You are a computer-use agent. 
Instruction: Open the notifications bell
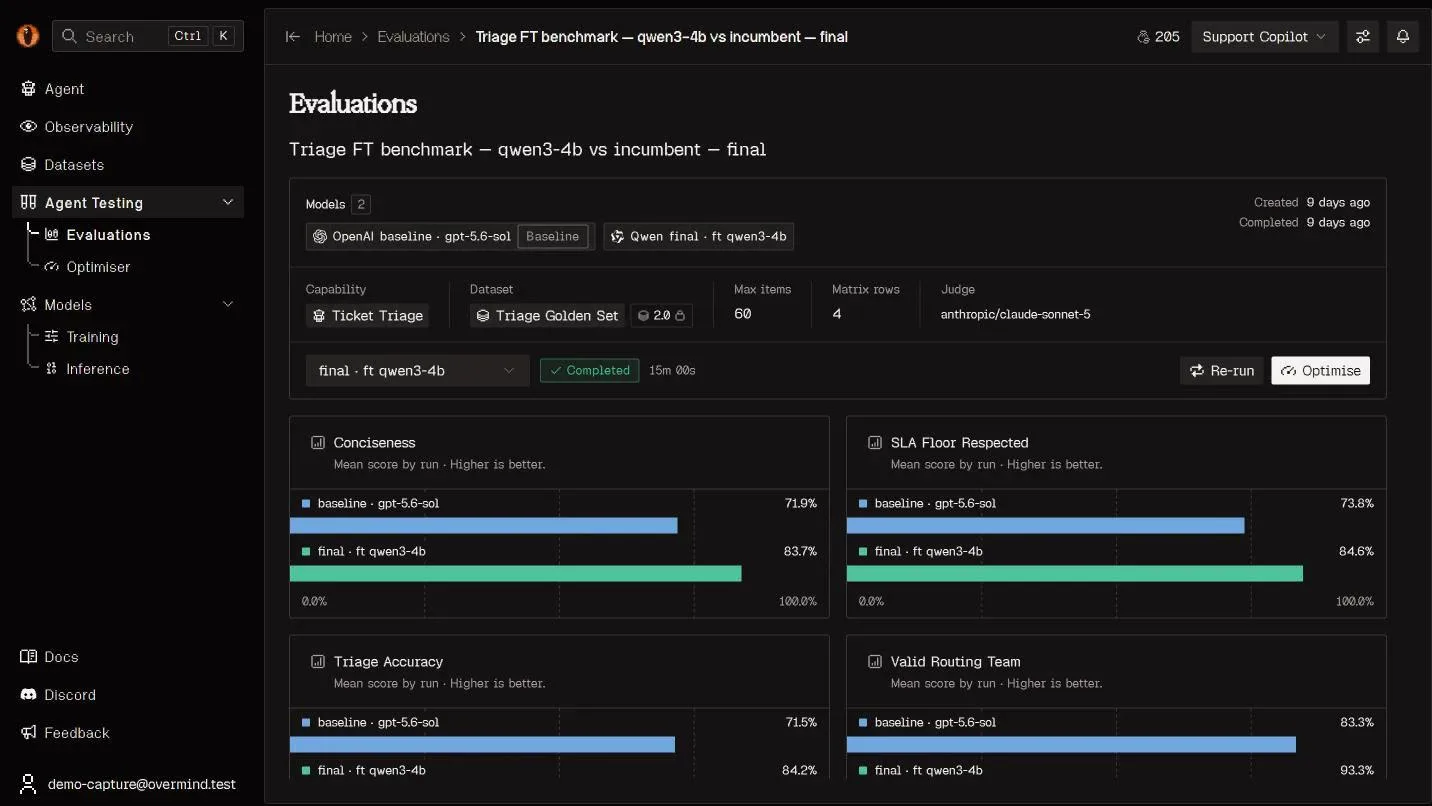click(x=1403, y=37)
